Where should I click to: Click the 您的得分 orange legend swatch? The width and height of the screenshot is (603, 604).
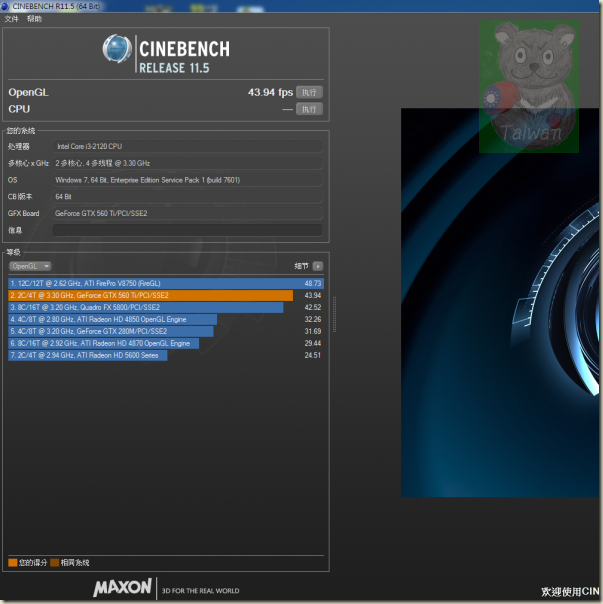13,563
